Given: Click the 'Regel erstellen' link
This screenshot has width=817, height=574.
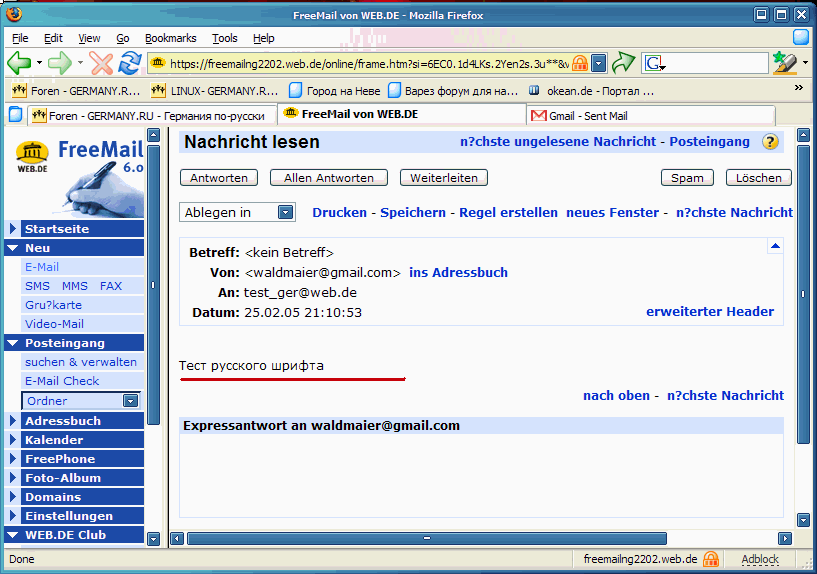Looking at the screenshot, I should (508, 213).
